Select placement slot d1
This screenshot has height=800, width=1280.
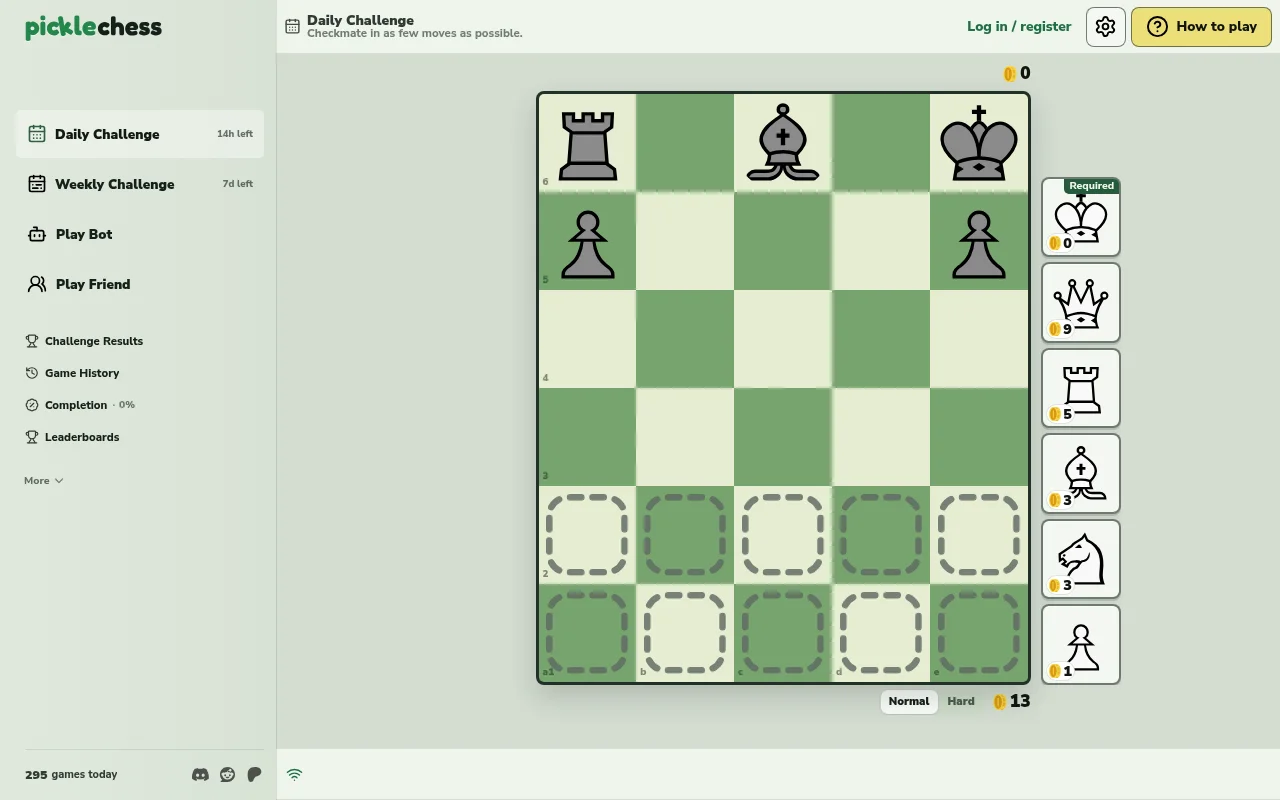pyautogui.click(x=881, y=633)
